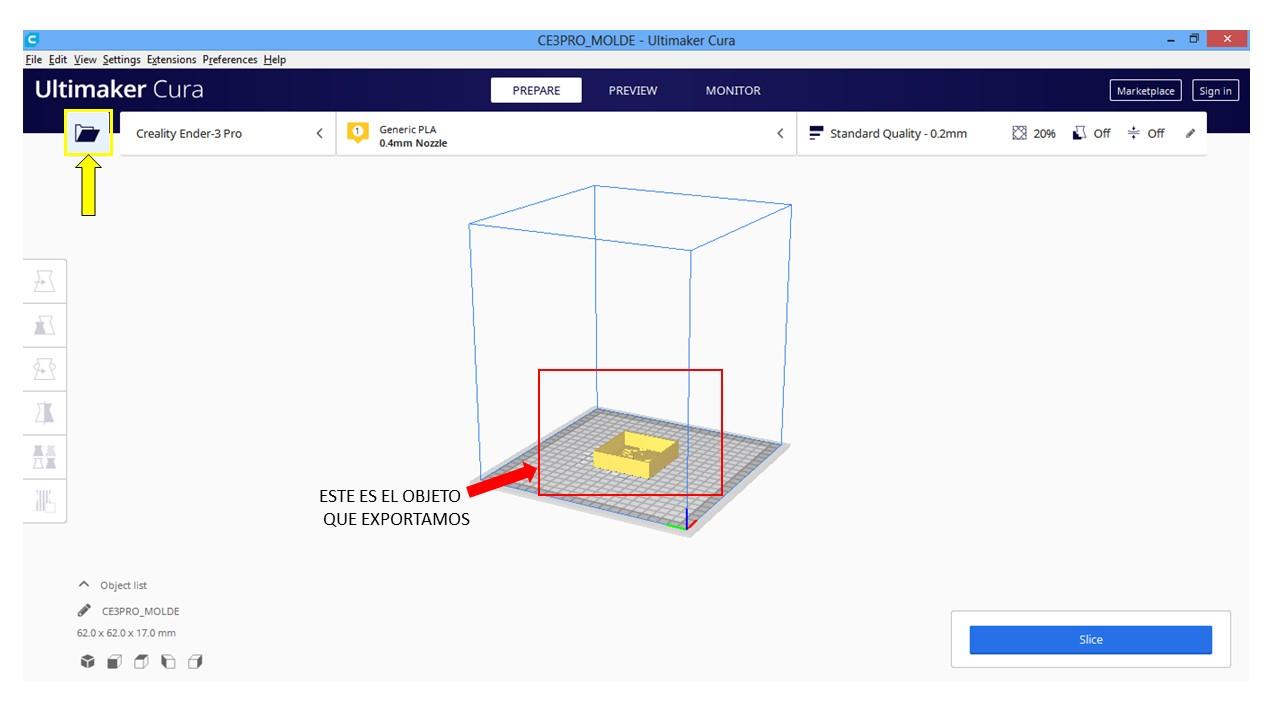
Task: Open a file with the folder icon
Action: (x=88, y=133)
